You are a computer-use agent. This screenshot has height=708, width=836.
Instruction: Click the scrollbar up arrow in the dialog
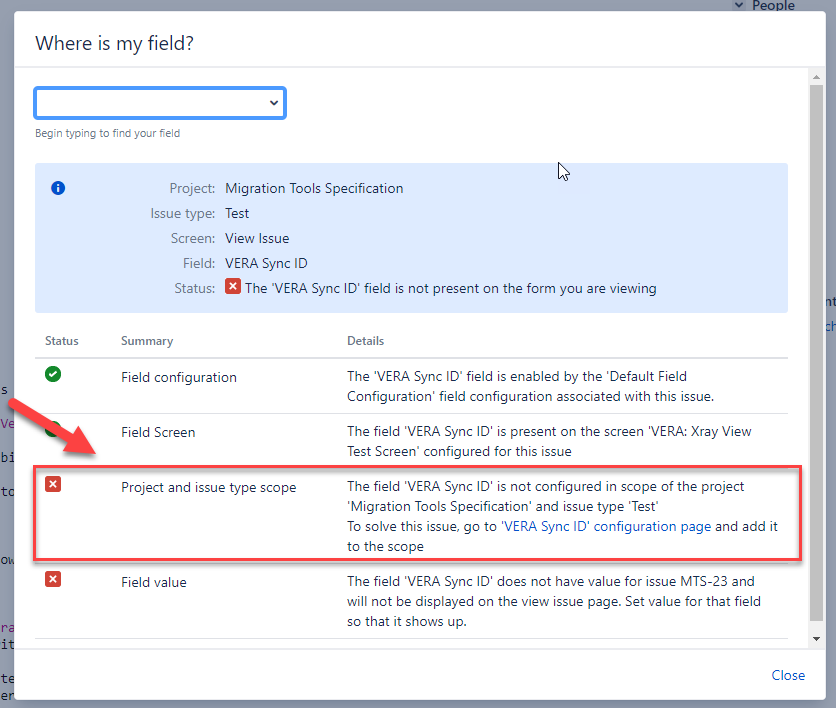tap(817, 77)
